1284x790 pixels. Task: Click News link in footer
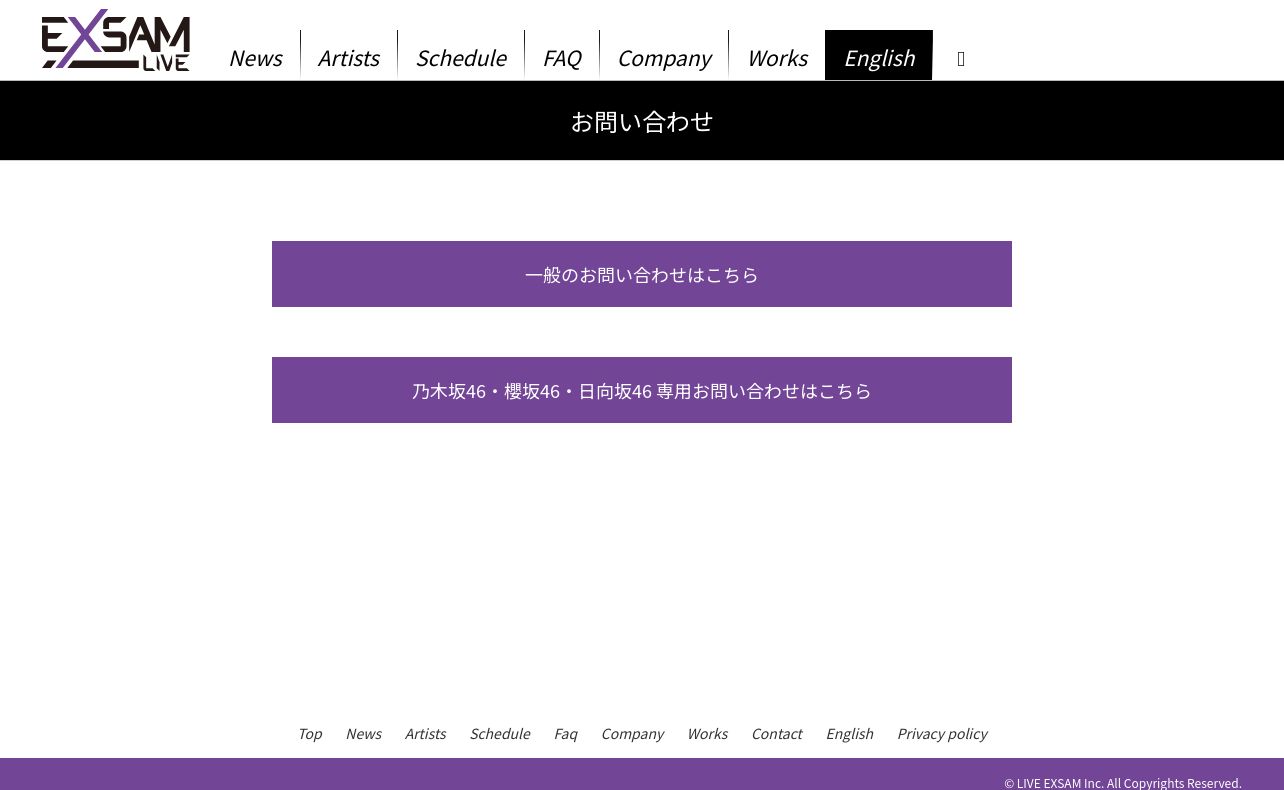[363, 734]
